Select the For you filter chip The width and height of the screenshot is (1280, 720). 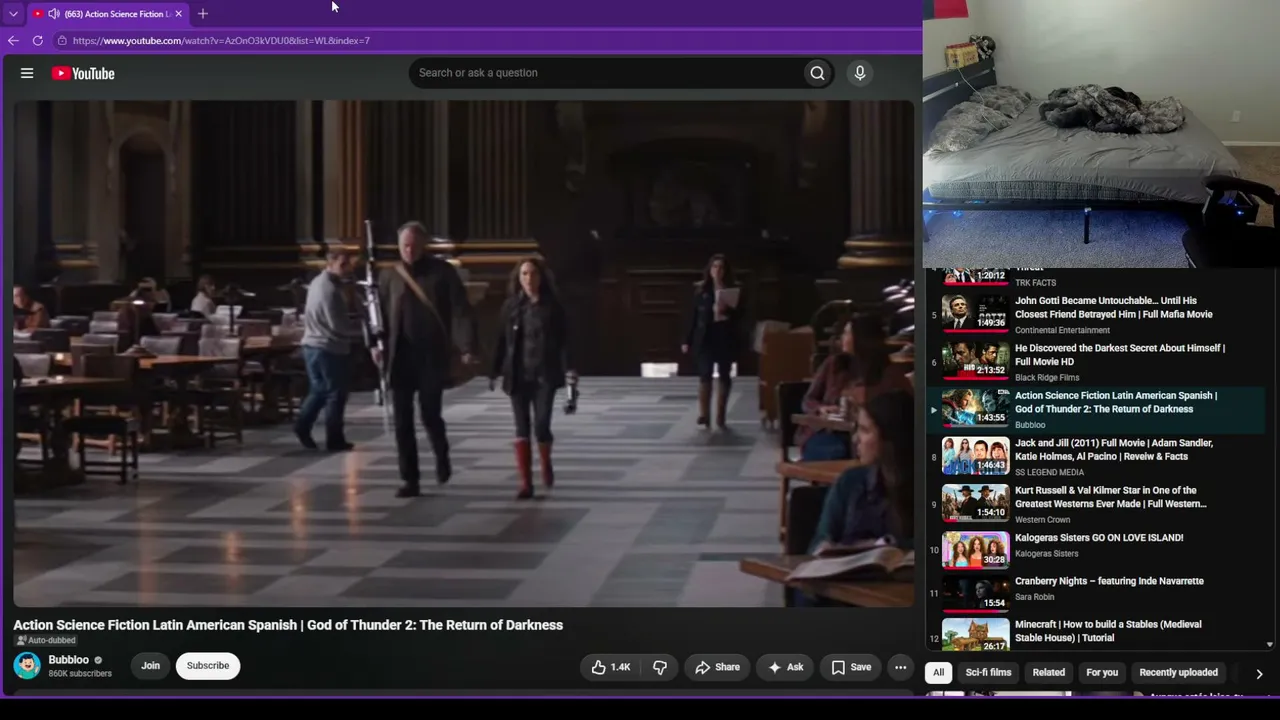pyautogui.click(x=1102, y=673)
